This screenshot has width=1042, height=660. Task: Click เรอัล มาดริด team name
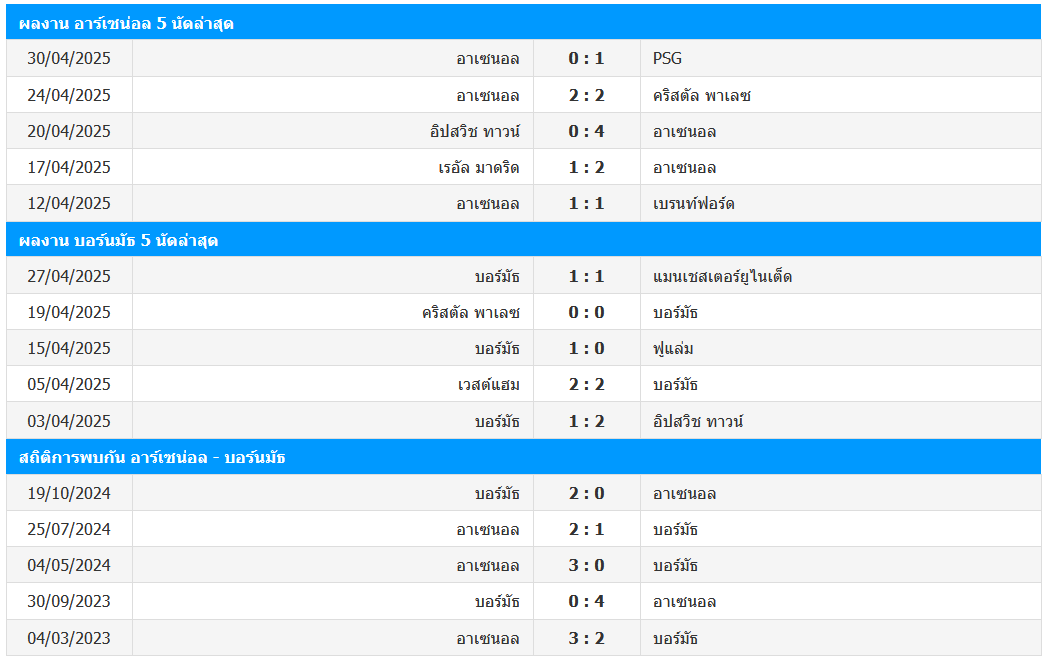click(x=478, y=167)
